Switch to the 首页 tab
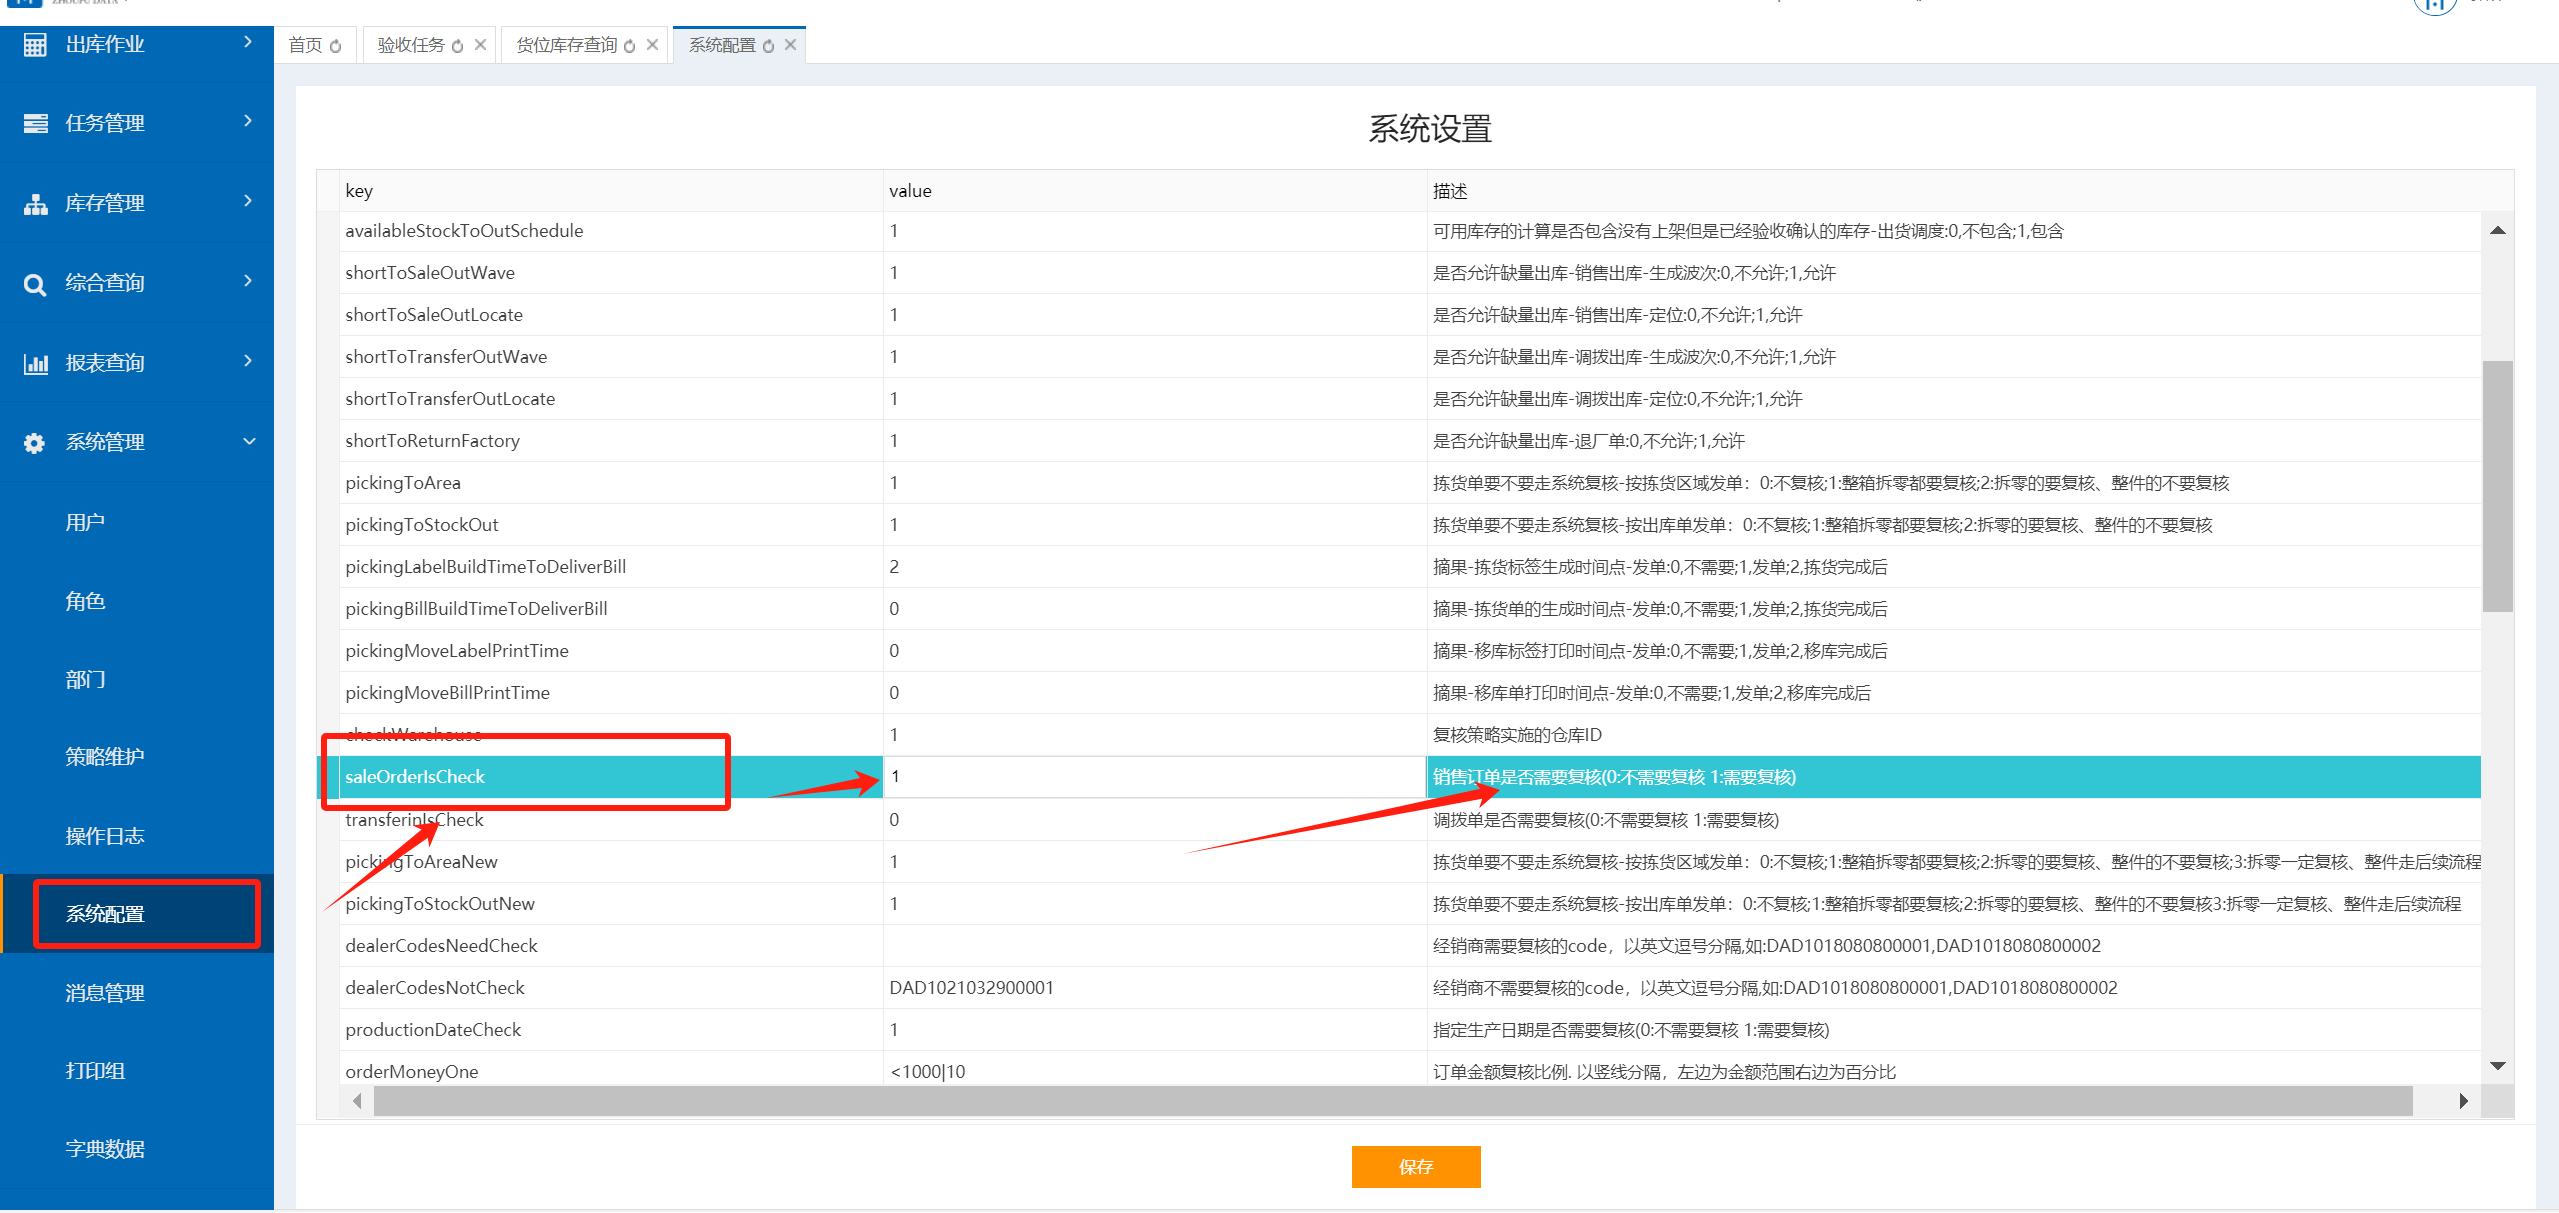Viewport: 2559px width, 1213px height. (305, 45)
